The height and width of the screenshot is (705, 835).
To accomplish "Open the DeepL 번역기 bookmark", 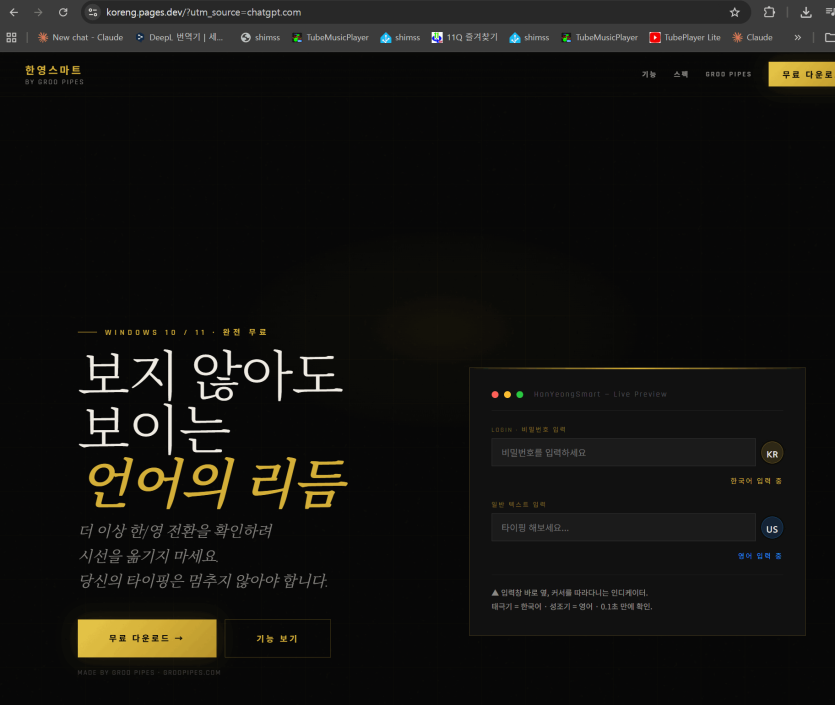I will [x=179, y=37].
